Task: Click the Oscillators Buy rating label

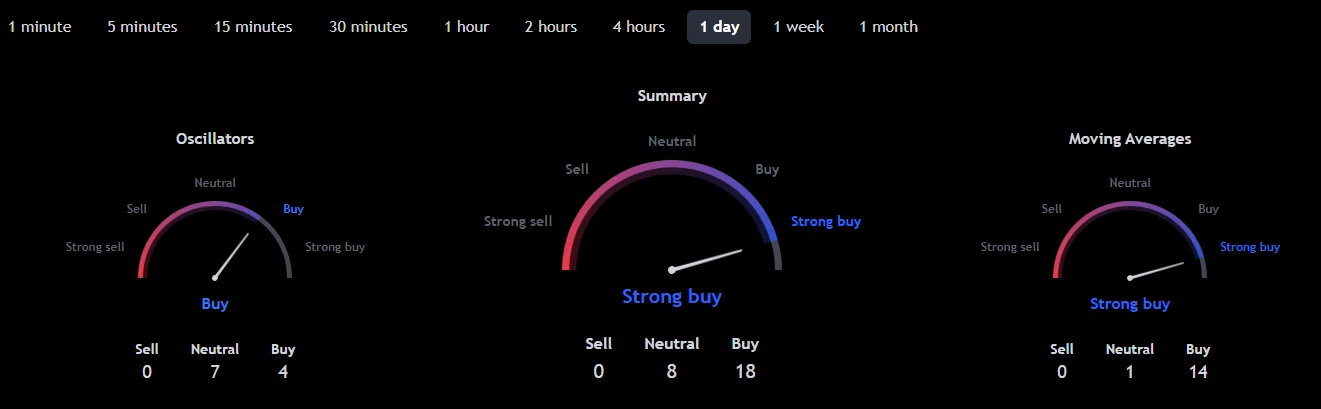Action: click(215, 304)
